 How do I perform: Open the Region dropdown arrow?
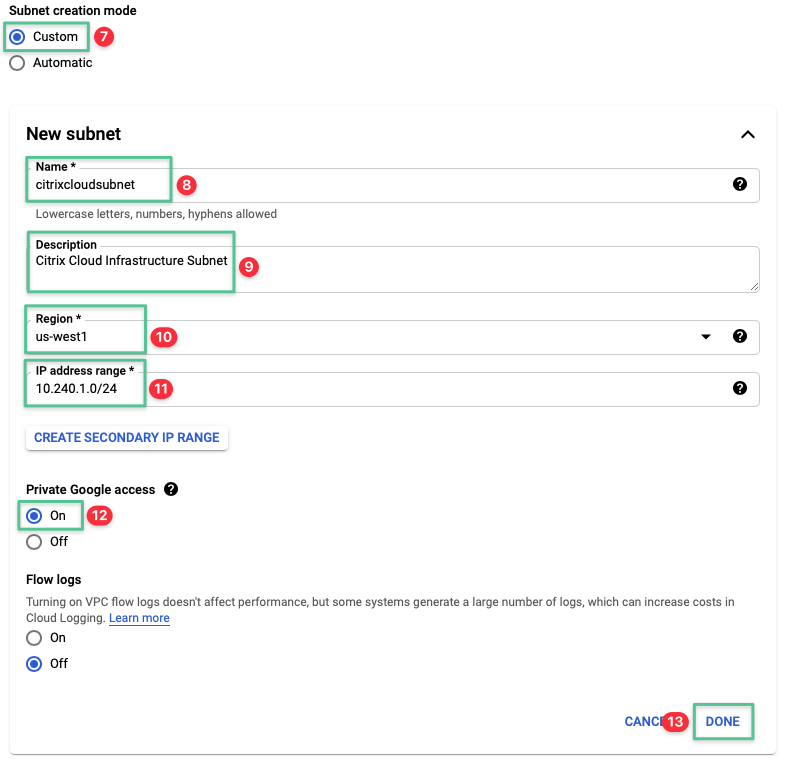coord(707,337)
